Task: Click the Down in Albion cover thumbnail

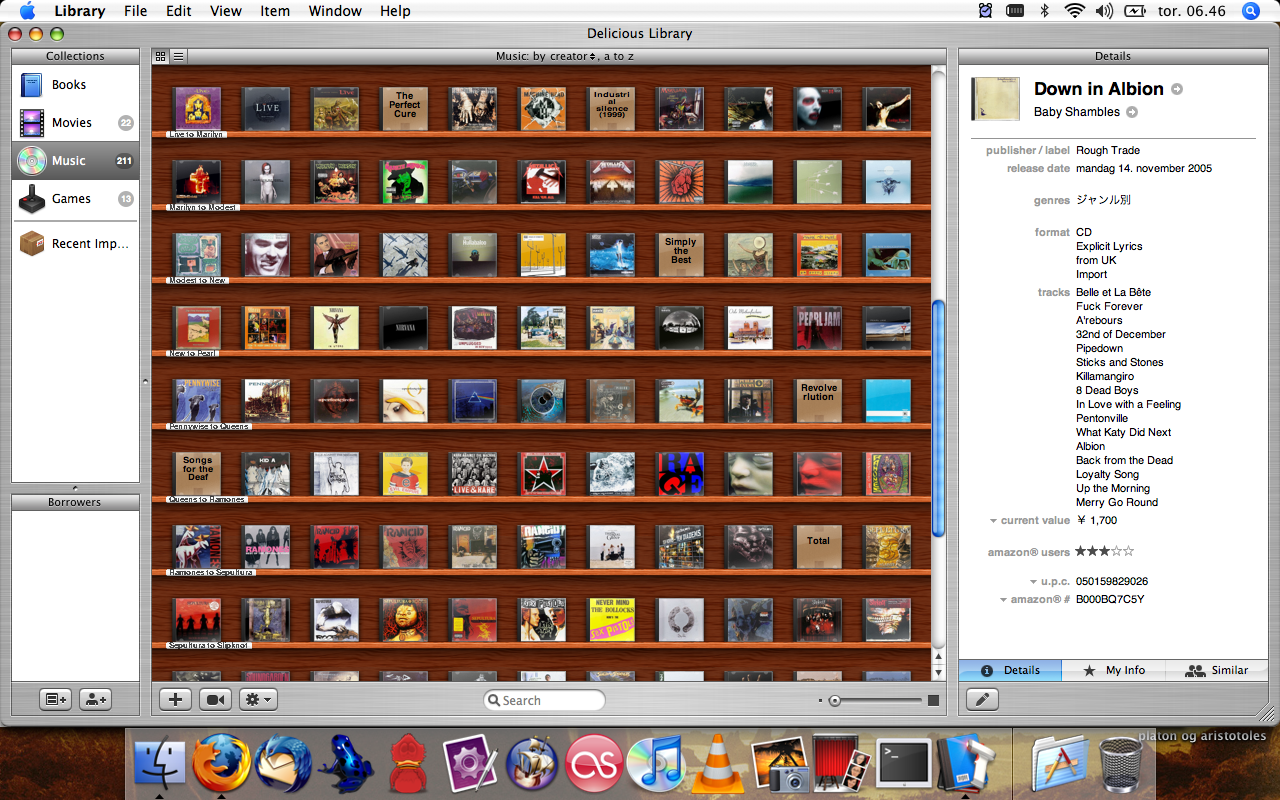Action: [995, 101]
